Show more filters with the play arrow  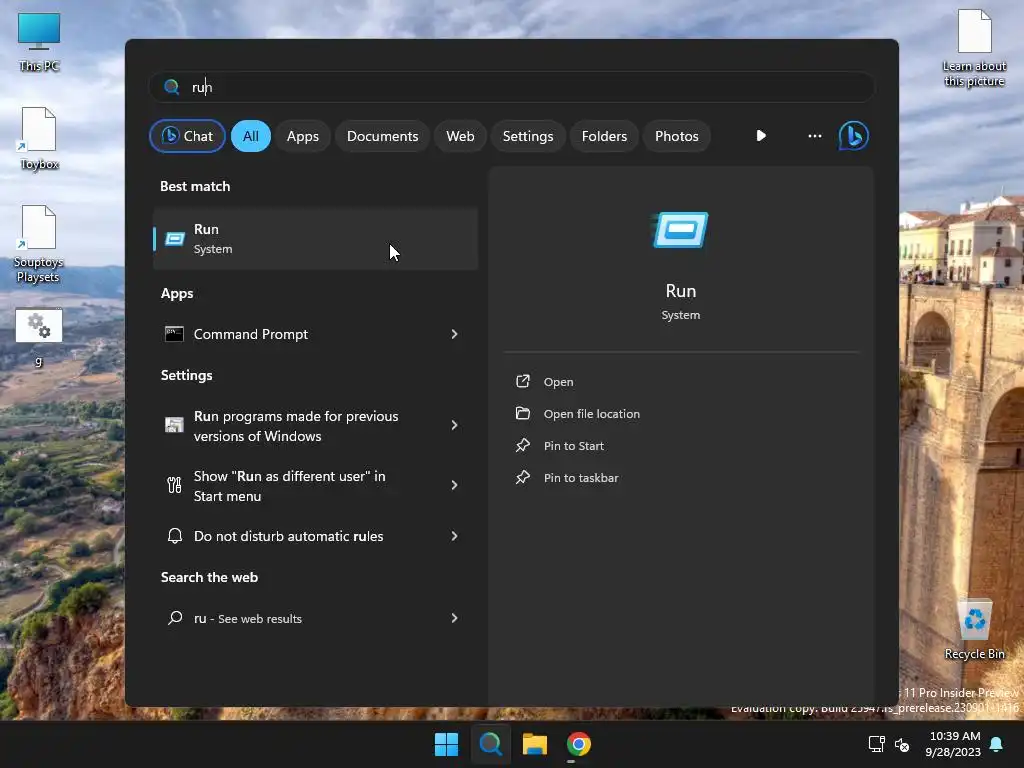[761, 136]
